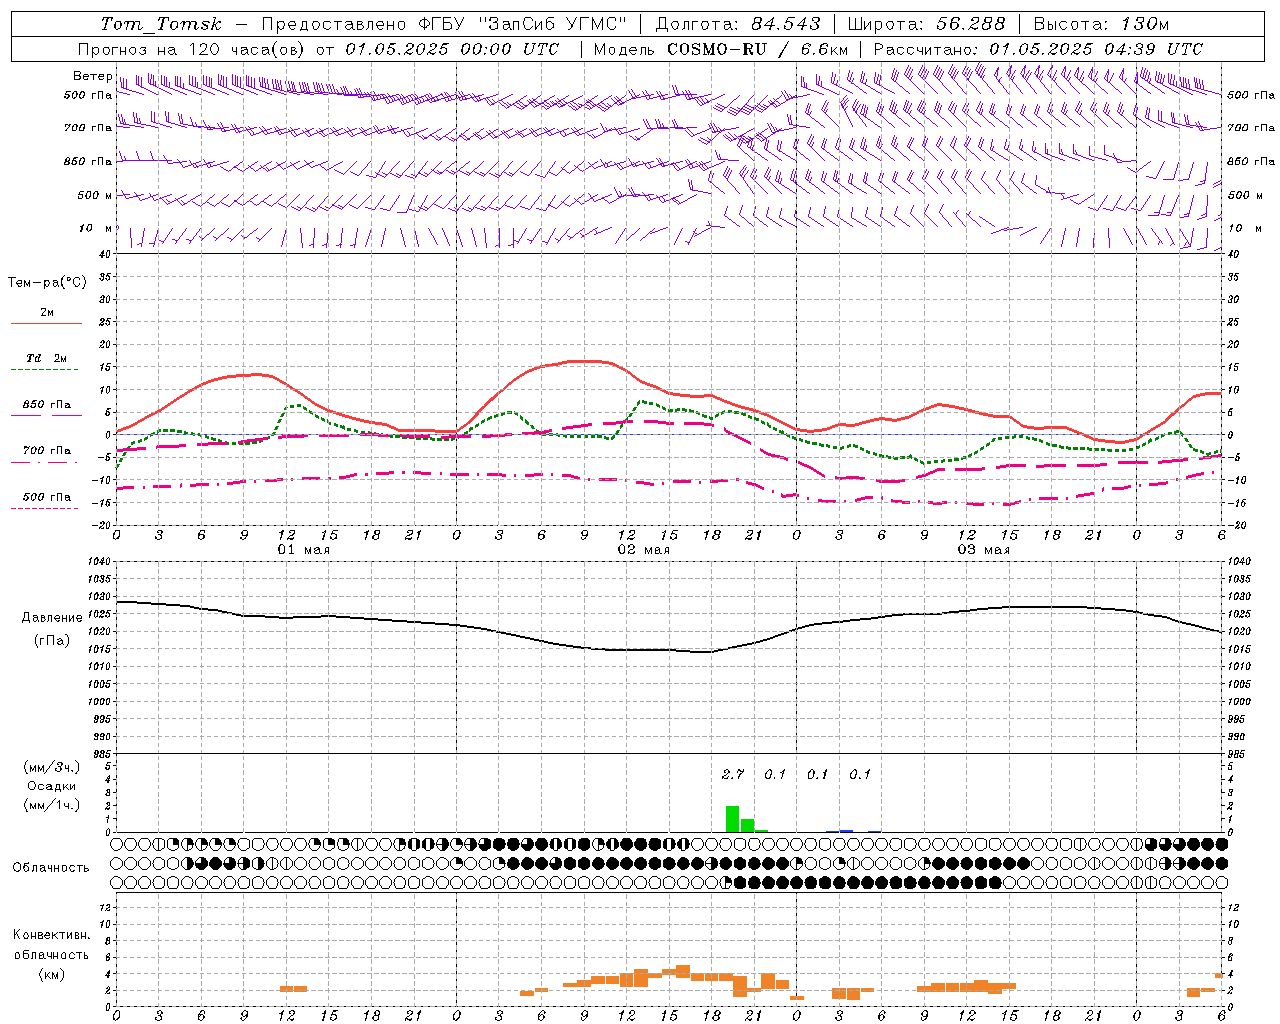
Task: Click the tallest green precipitation bar
Action: [x=733, y=819]
